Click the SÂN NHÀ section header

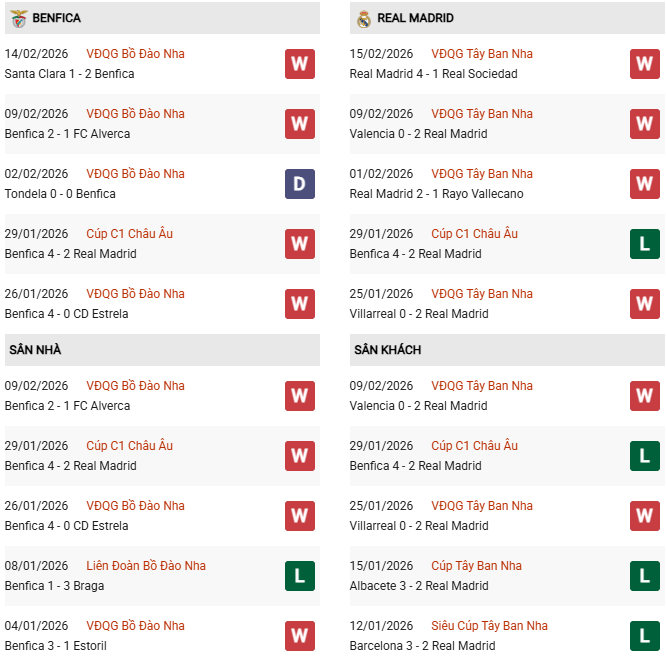click(36, 350)
